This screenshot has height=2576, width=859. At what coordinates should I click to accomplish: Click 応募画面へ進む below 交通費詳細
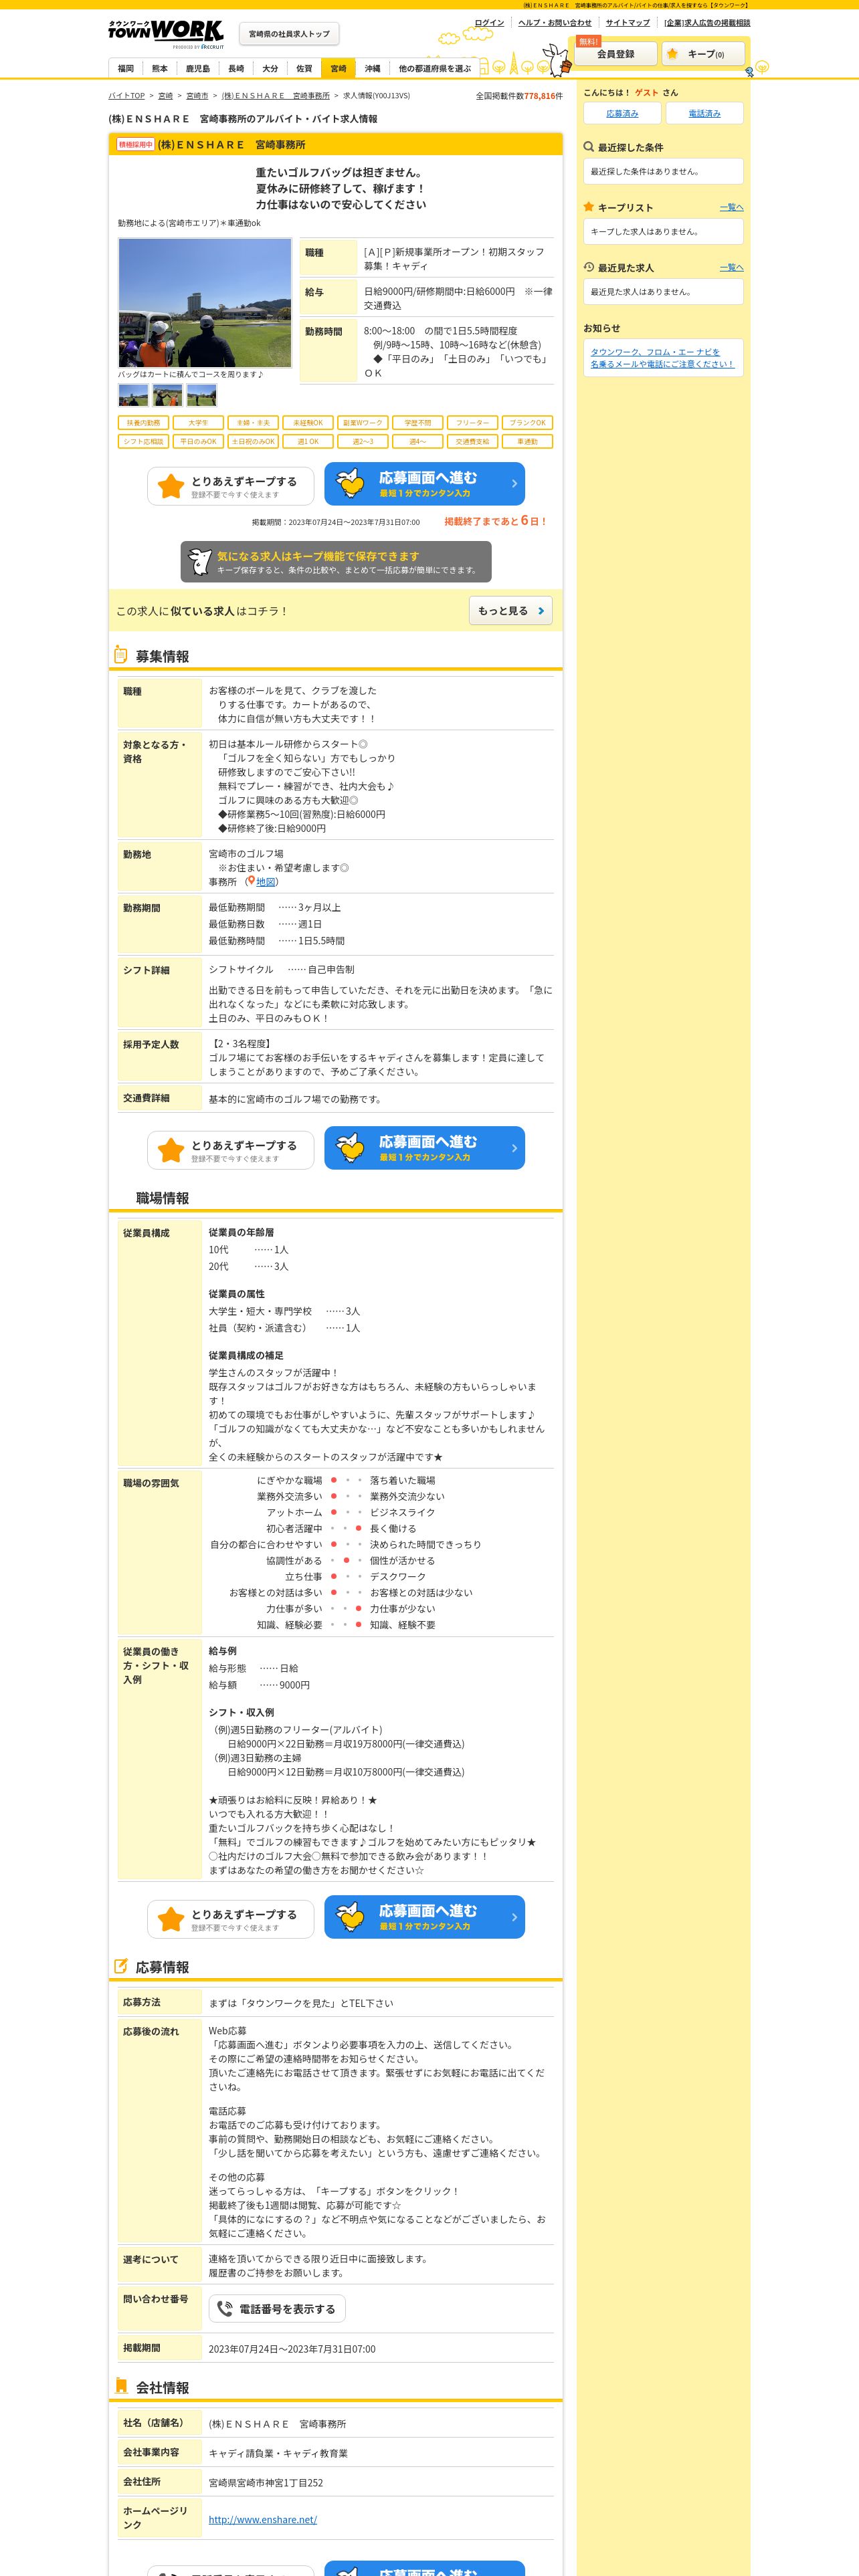click(x=424, y=1148)
